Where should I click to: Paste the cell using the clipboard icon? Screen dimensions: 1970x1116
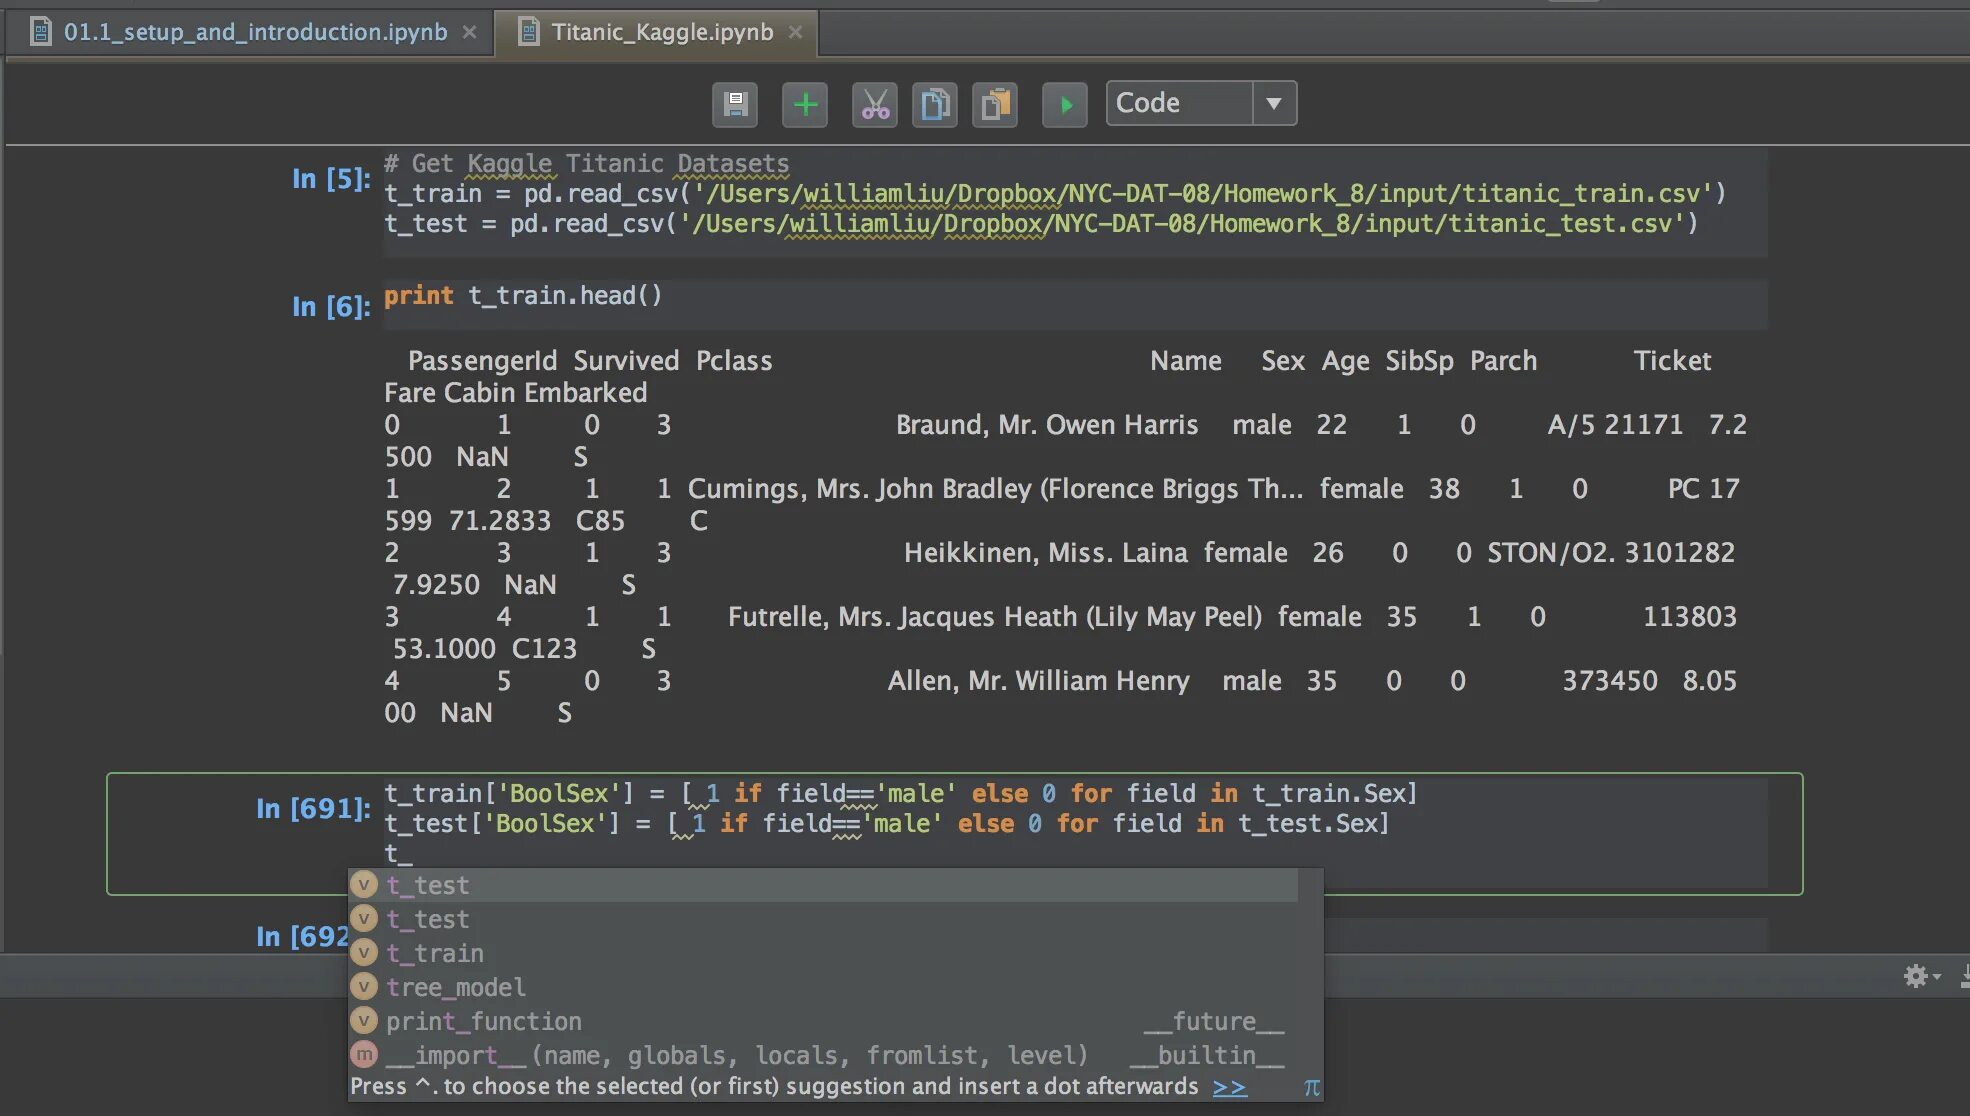pos(995,104)
